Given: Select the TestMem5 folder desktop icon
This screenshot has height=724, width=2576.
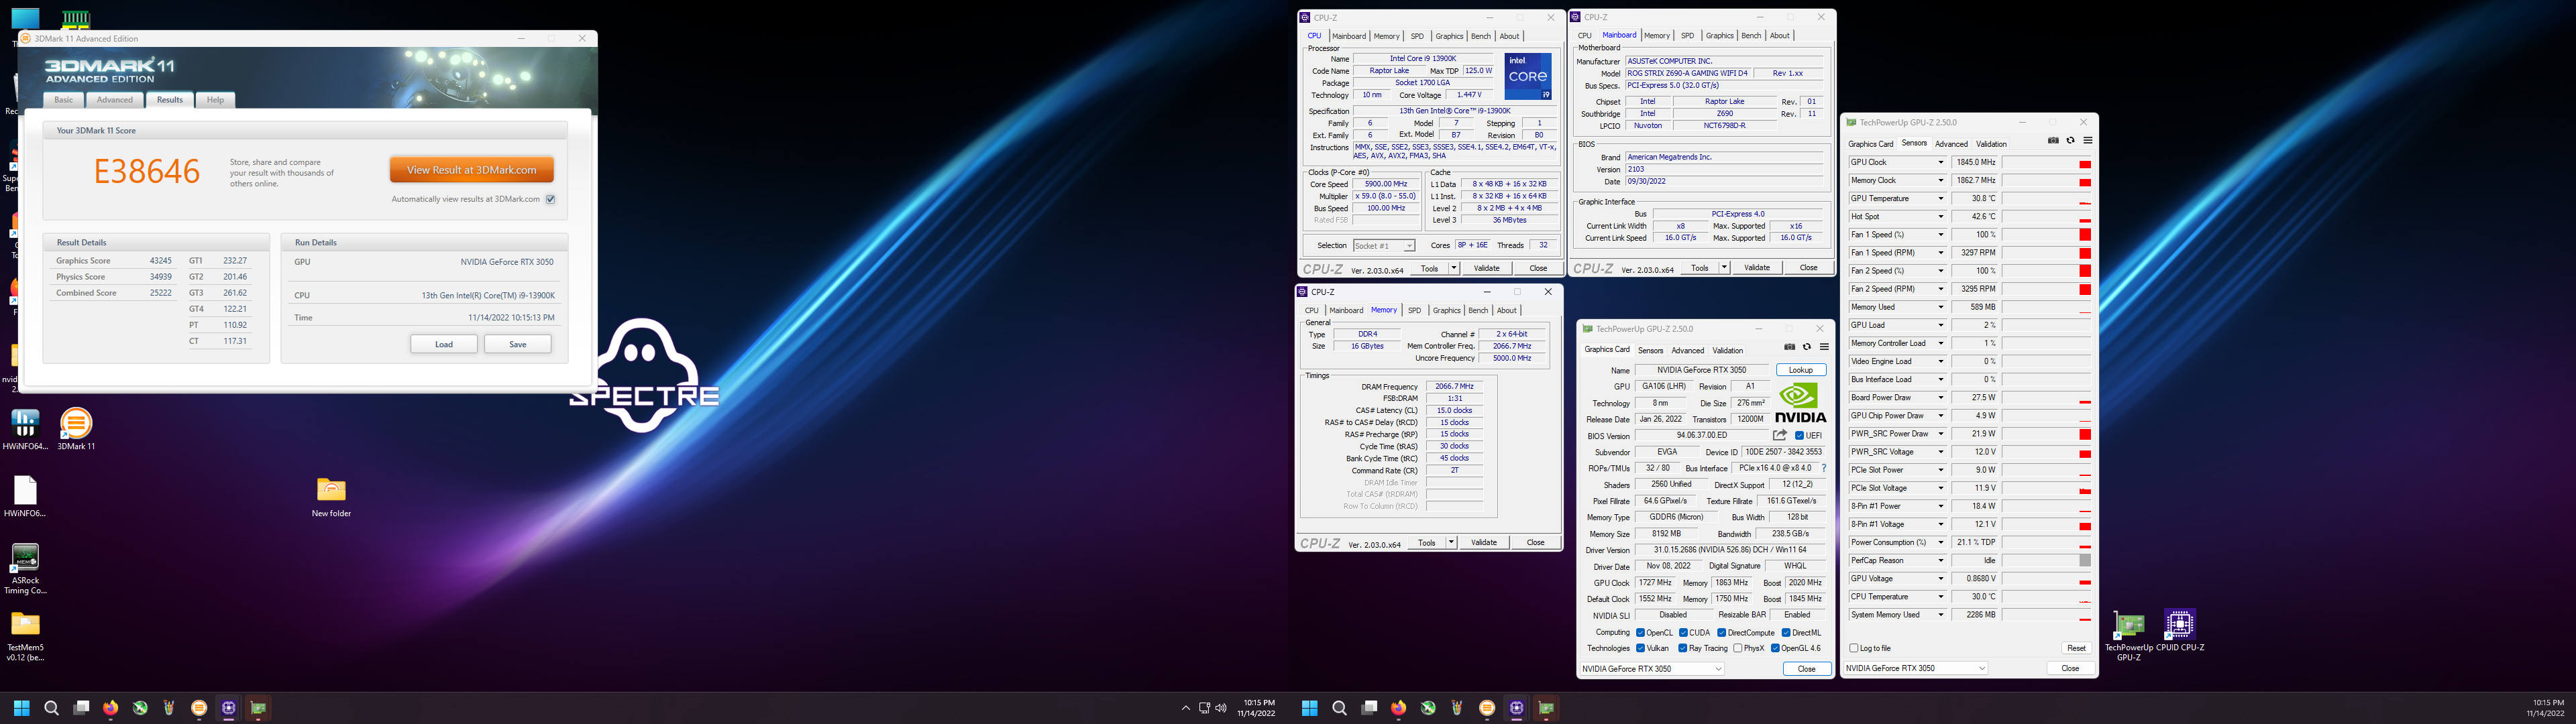Looking at the screenshot, I should pos(25,636).
